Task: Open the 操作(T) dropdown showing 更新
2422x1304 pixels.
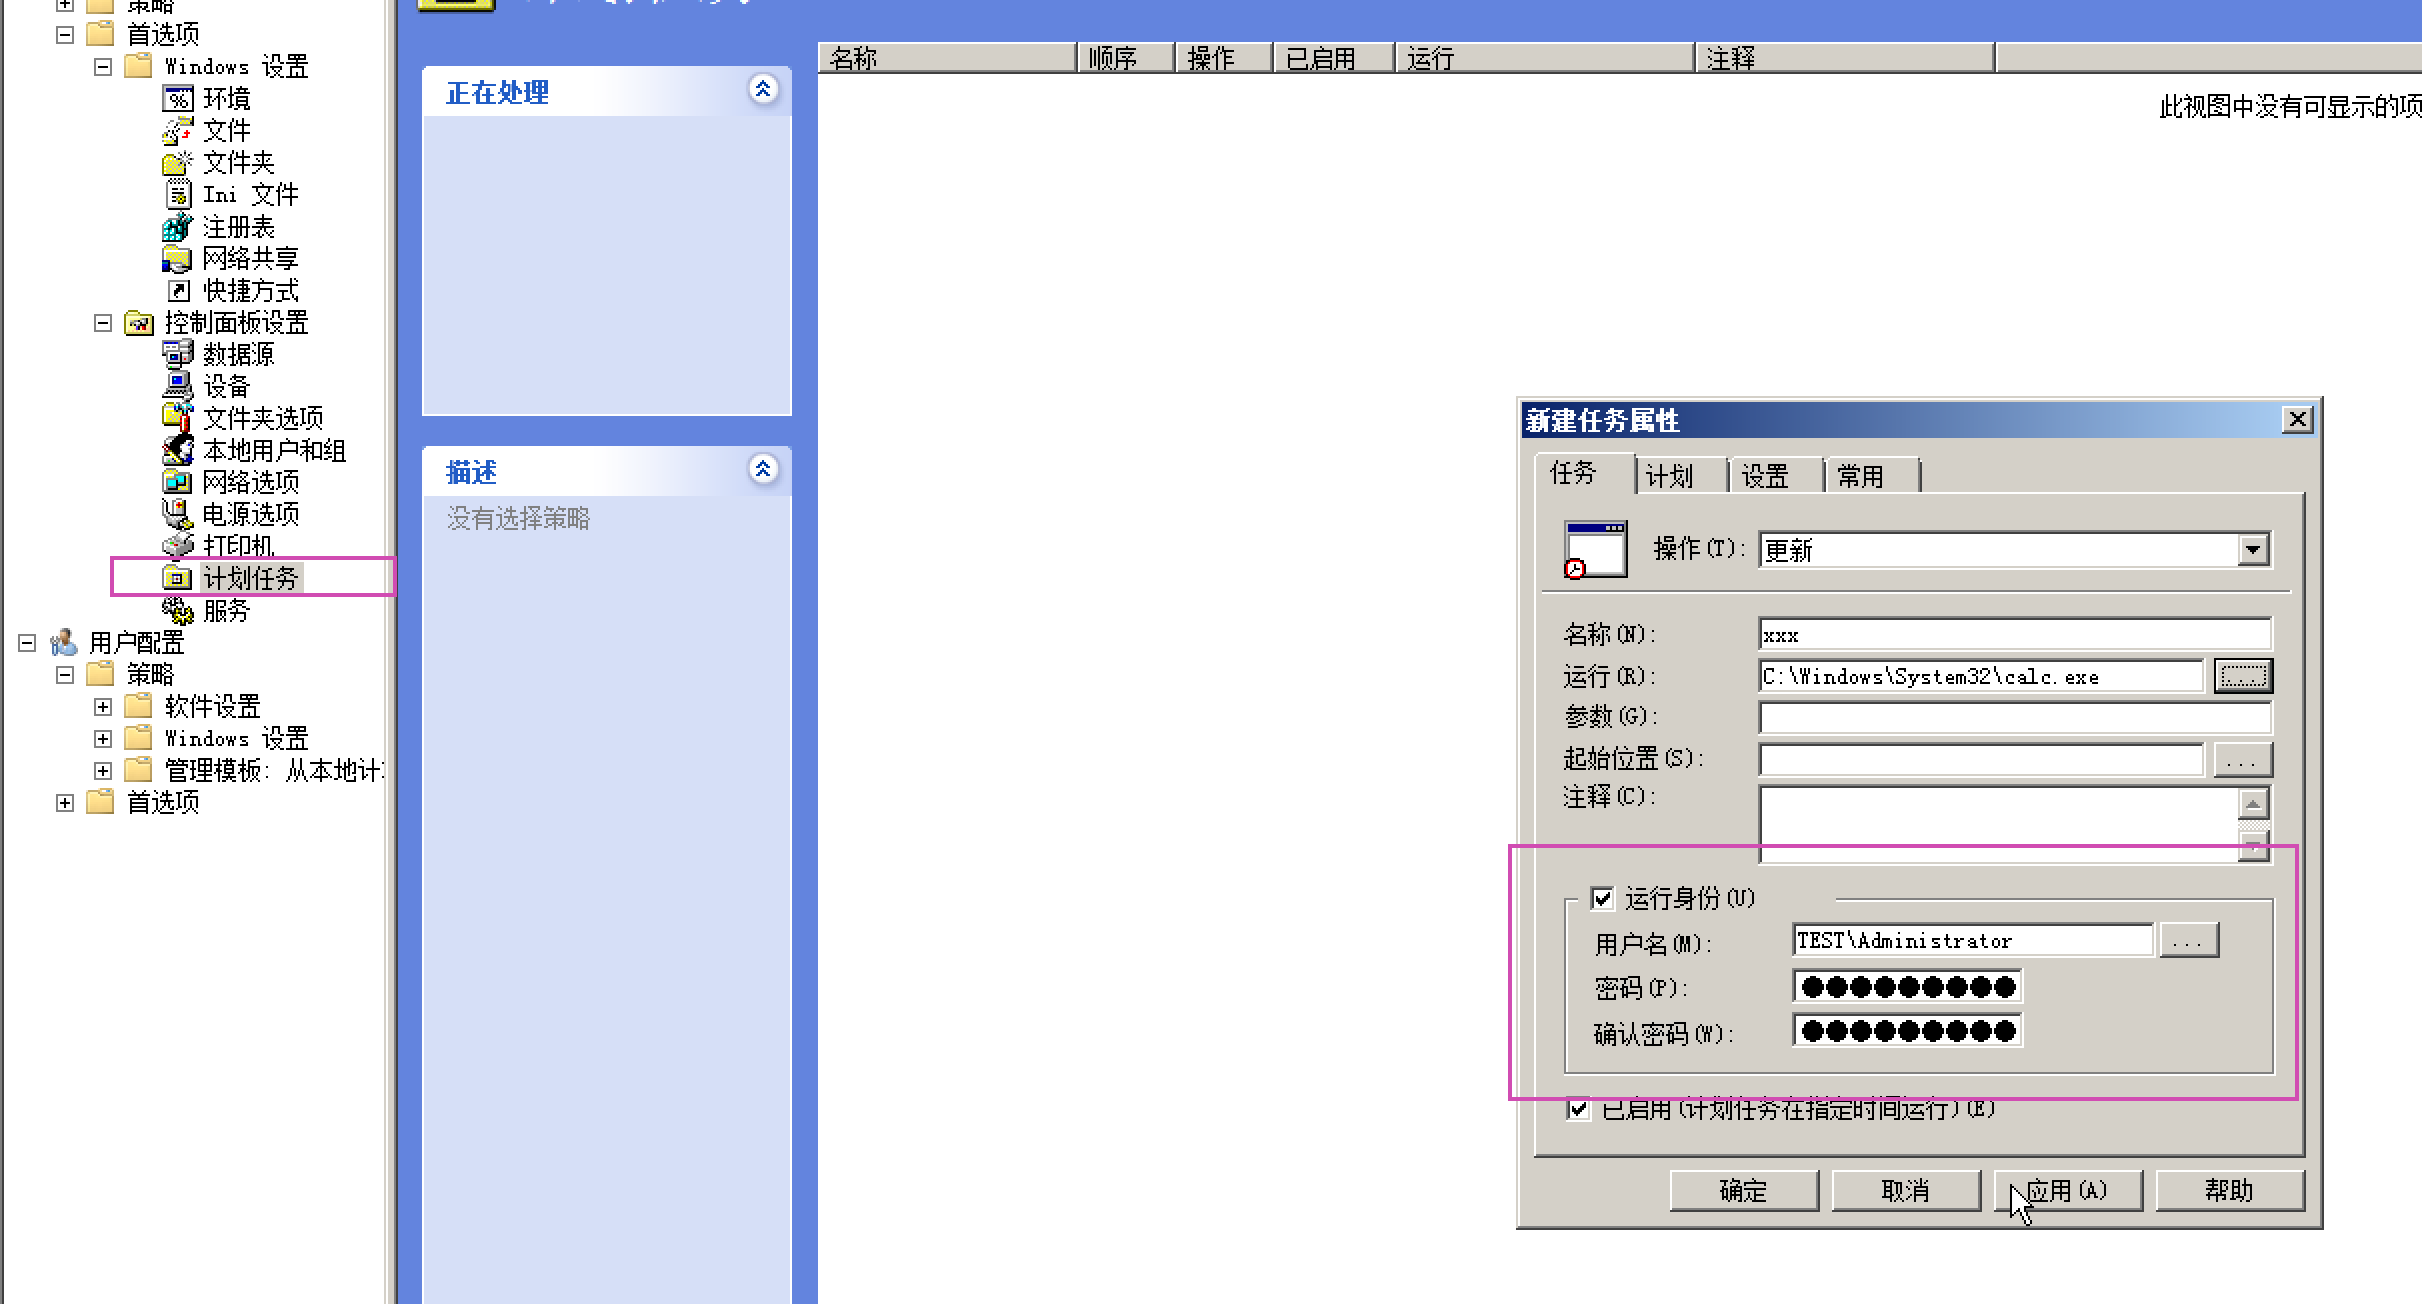Action: (x=2253, y=550)
